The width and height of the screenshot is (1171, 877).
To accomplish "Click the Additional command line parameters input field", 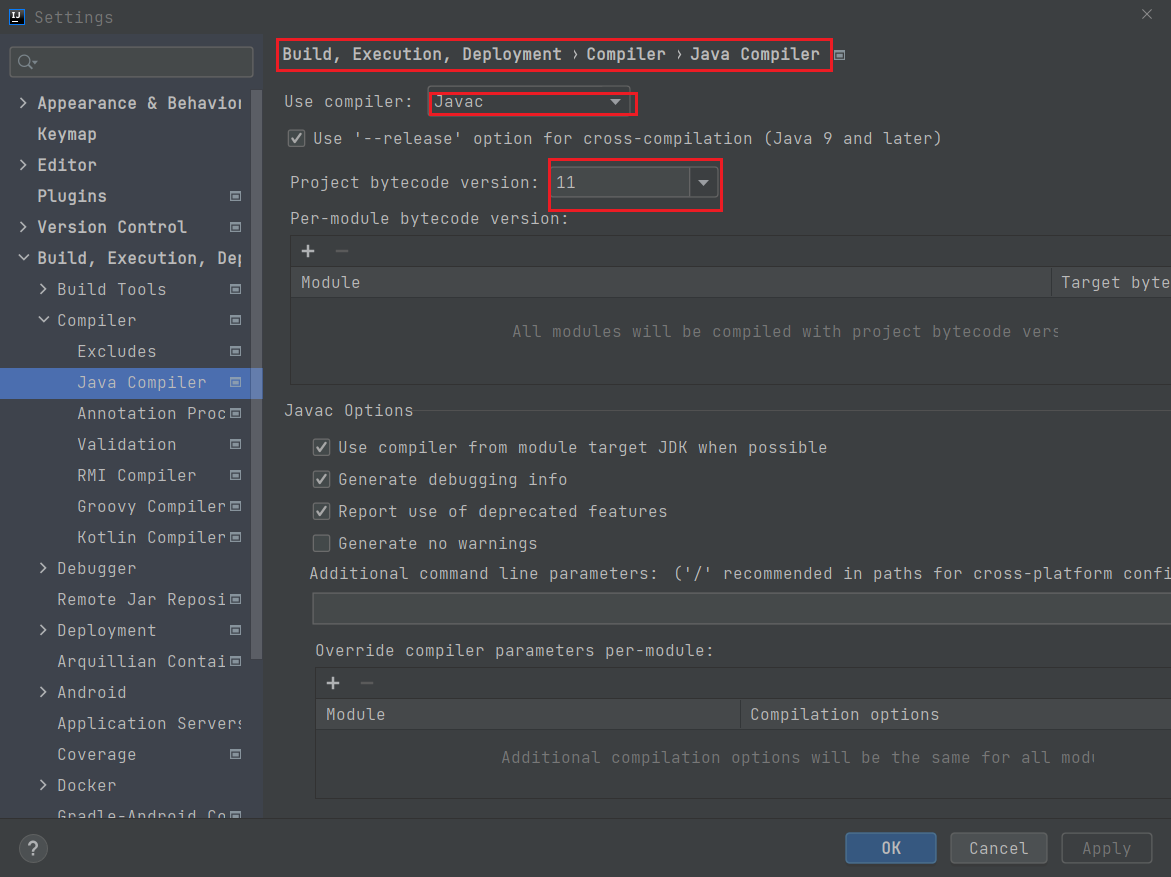I will [700, 607].
